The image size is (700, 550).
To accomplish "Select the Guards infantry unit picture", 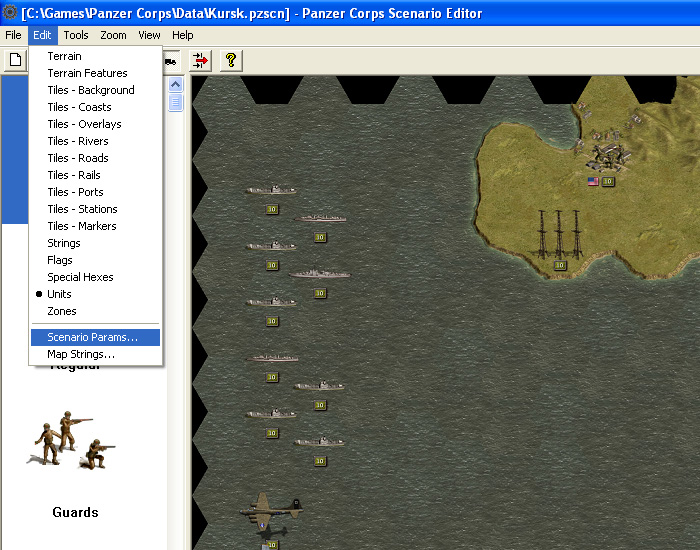I will pyautogui.click(x=71, y=440).
